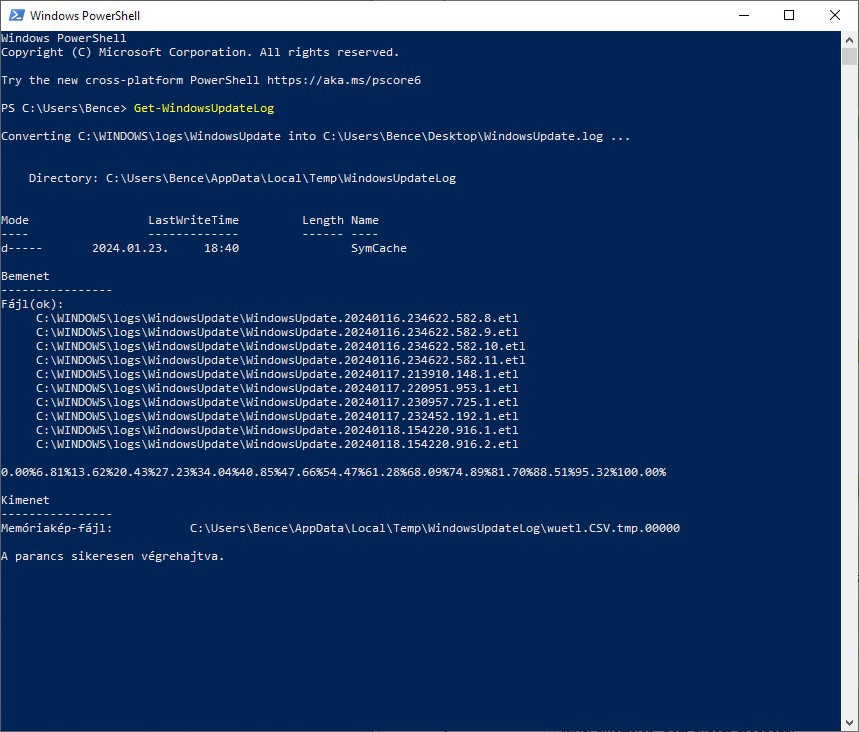
Task: Click the 'd-----' mode value
Action: coord(21,248)
